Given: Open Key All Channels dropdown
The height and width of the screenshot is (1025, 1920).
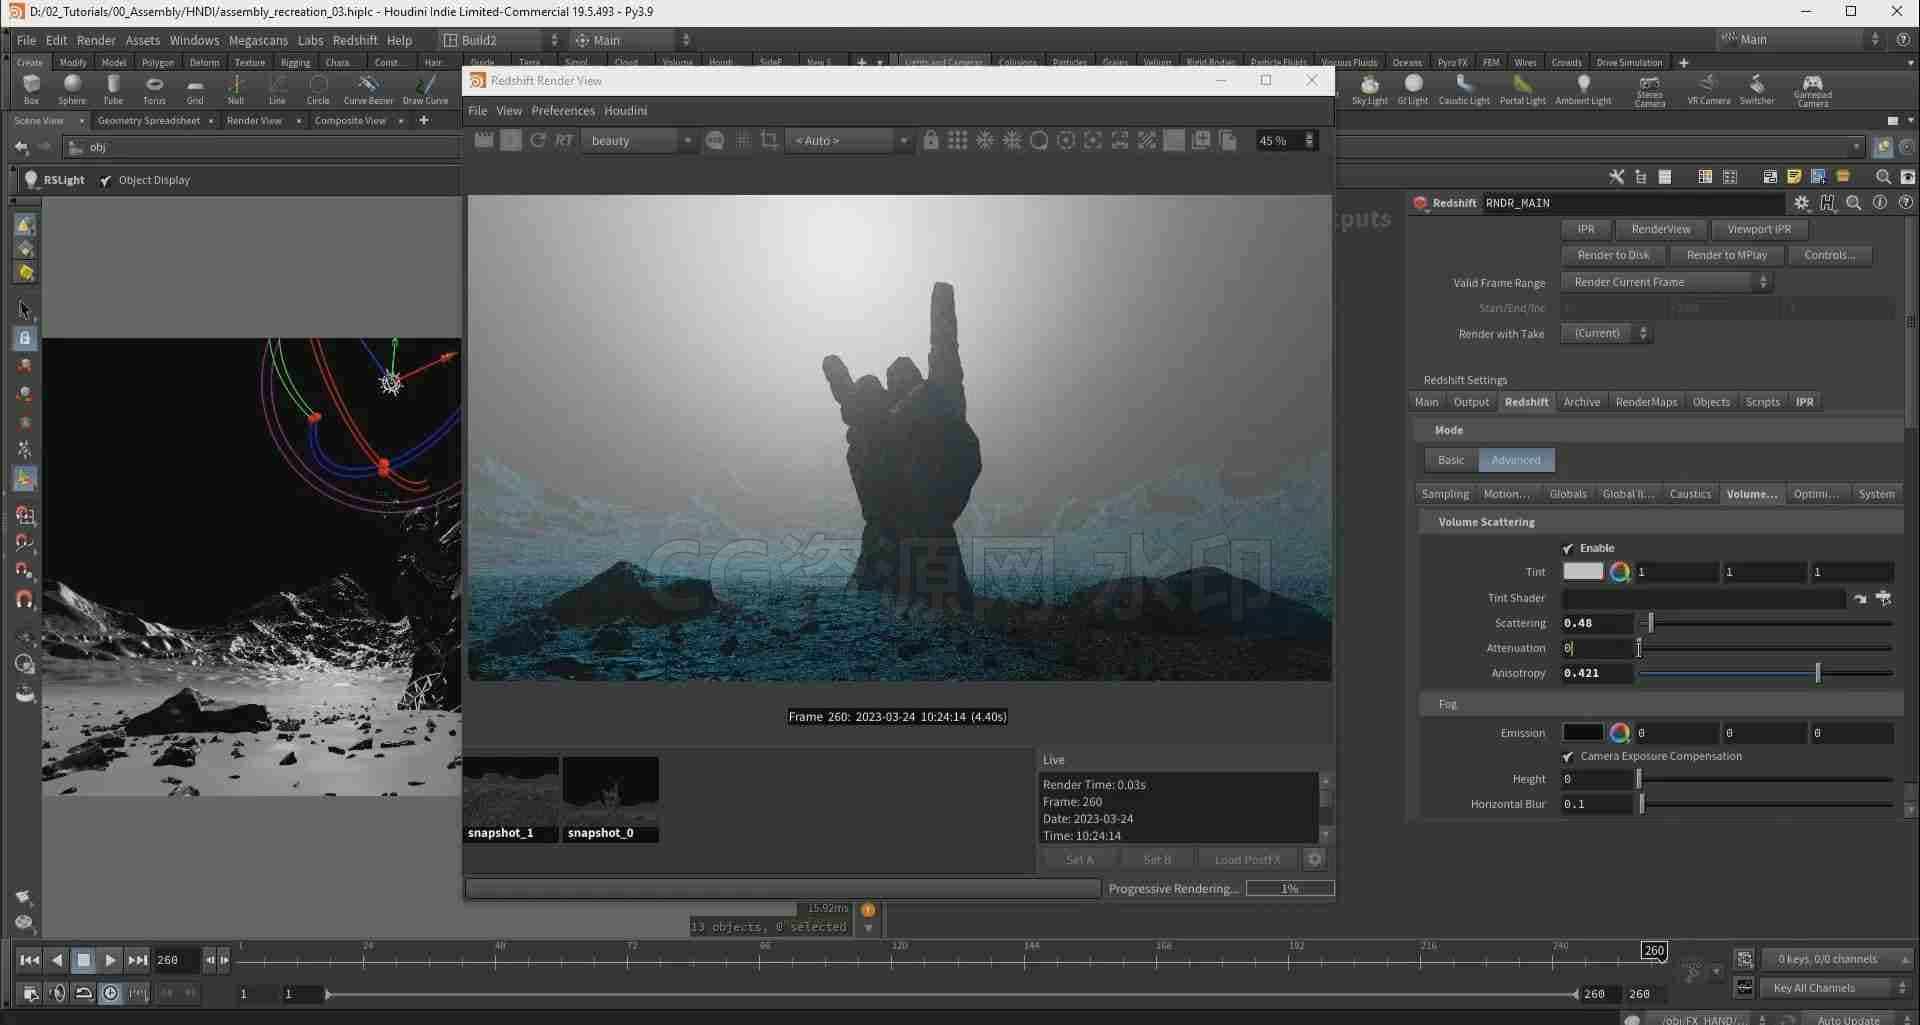Looking at the screenshot, I should 1837,988.
